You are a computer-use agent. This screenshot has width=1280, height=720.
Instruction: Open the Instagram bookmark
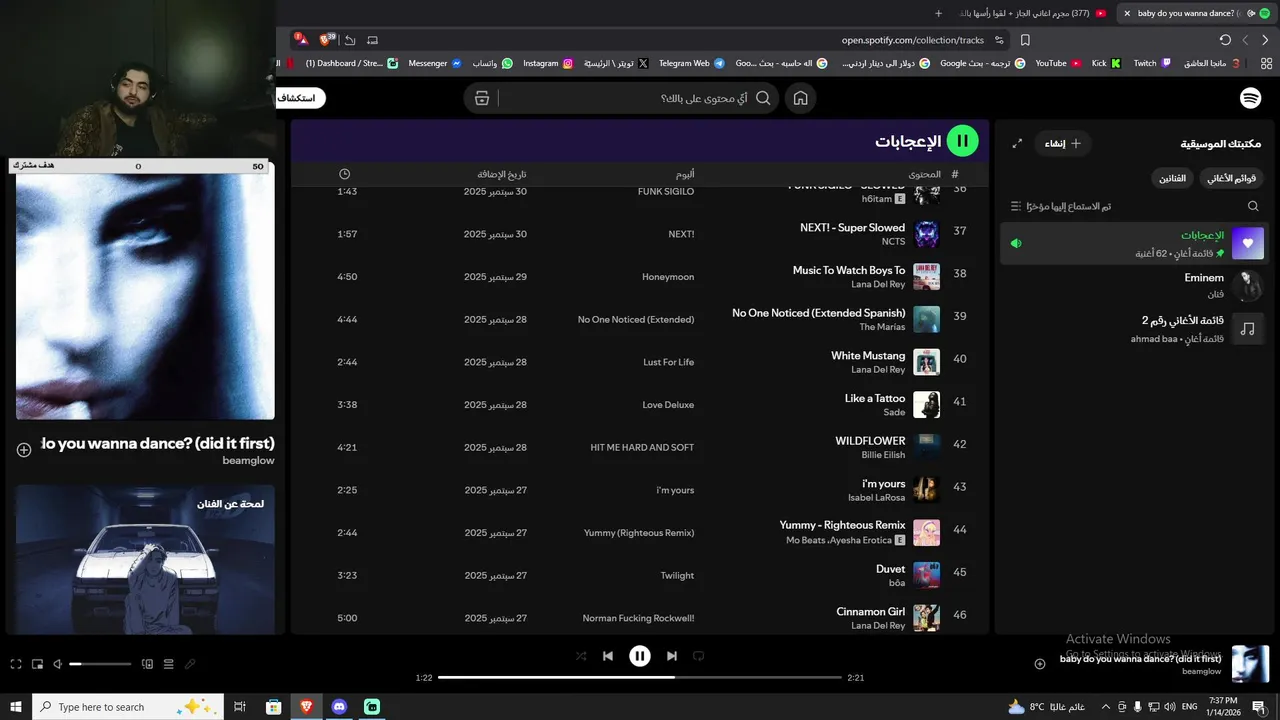point(548,63)
